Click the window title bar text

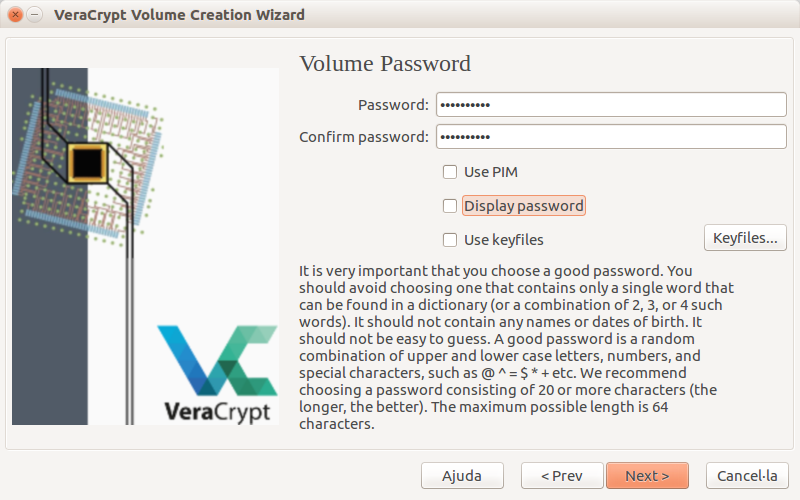[x=180, y=15]
